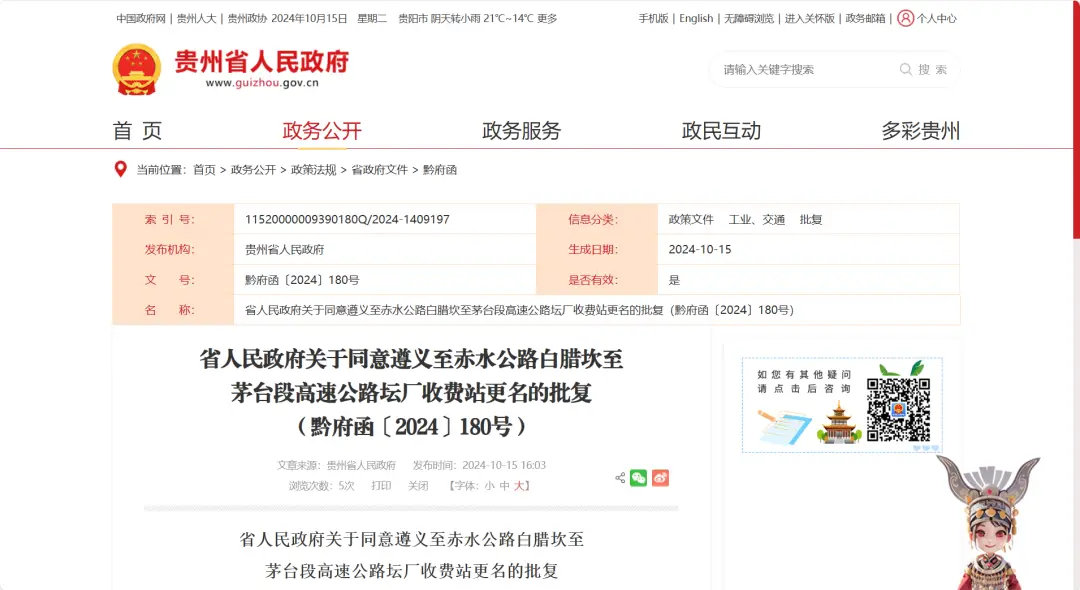Switch to English version
1080x590 pixels.
[696, 18]
